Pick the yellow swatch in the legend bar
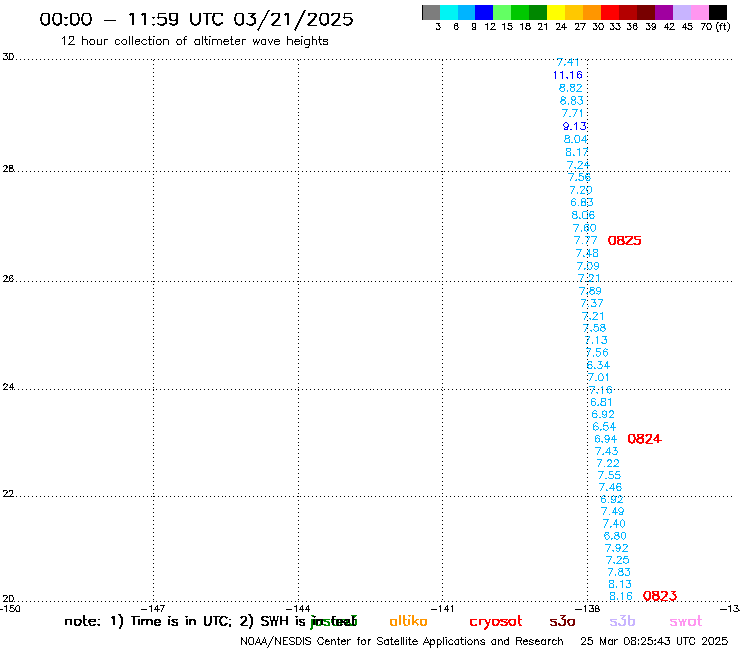740x650 pixels. [556, 12]
